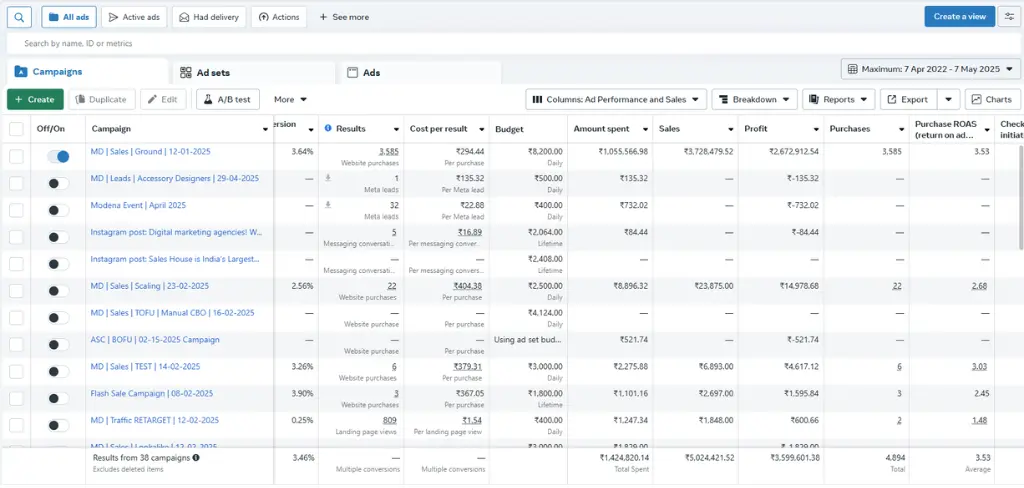1024x488 pixels.
Task: Click the Budget column header
Action: (509, 129)
